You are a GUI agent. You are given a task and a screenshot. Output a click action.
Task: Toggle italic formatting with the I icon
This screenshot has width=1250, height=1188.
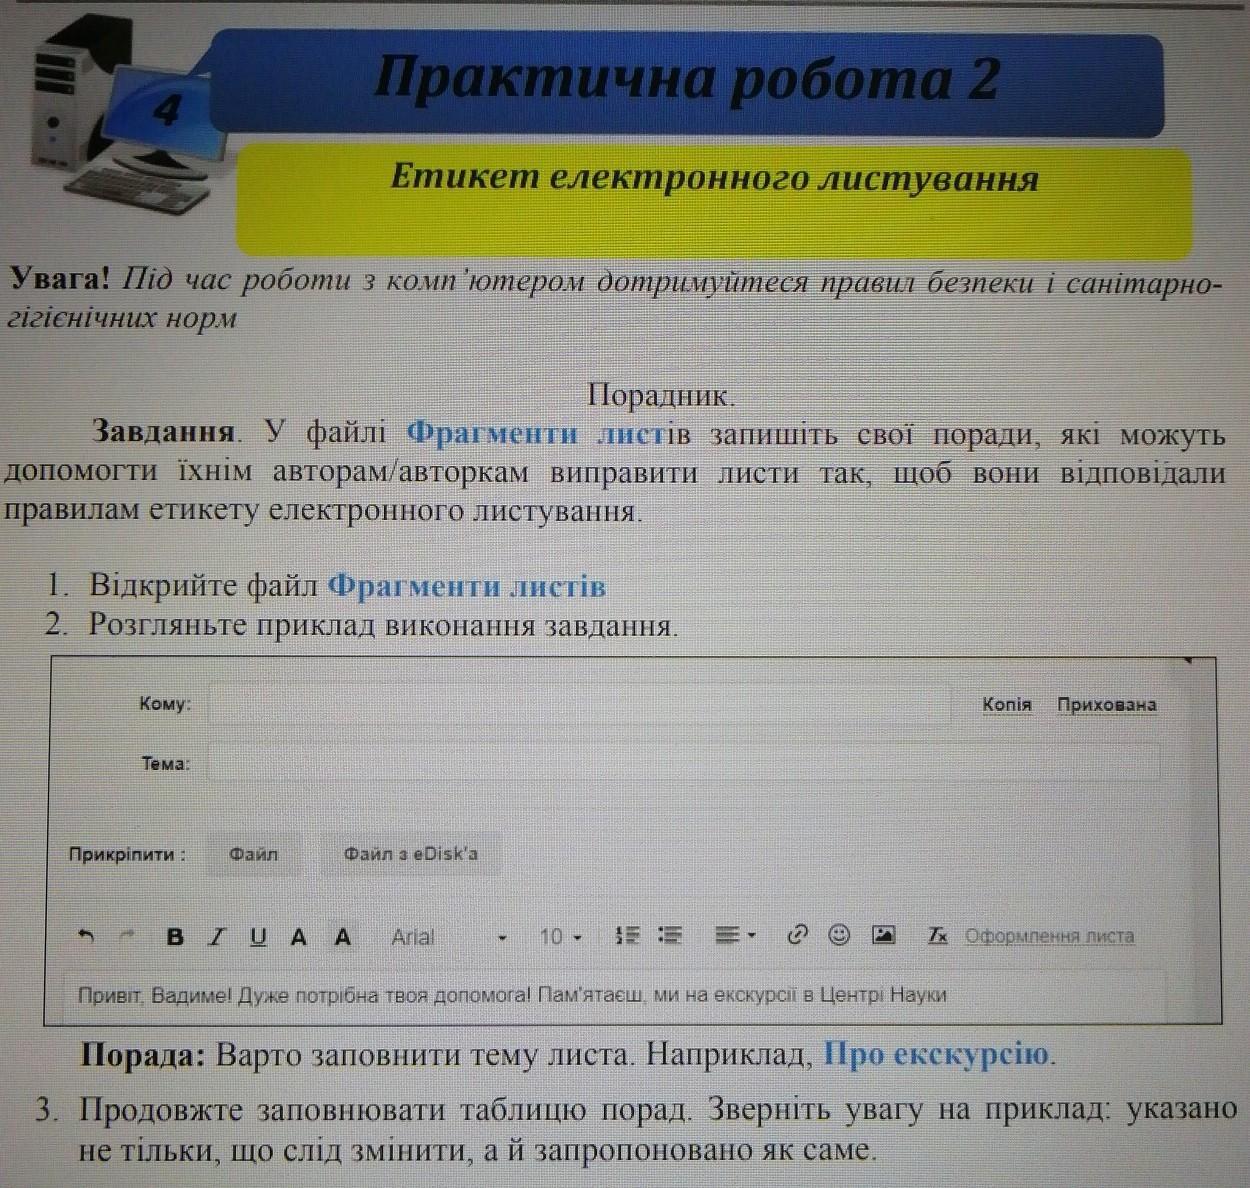(216, 937)
